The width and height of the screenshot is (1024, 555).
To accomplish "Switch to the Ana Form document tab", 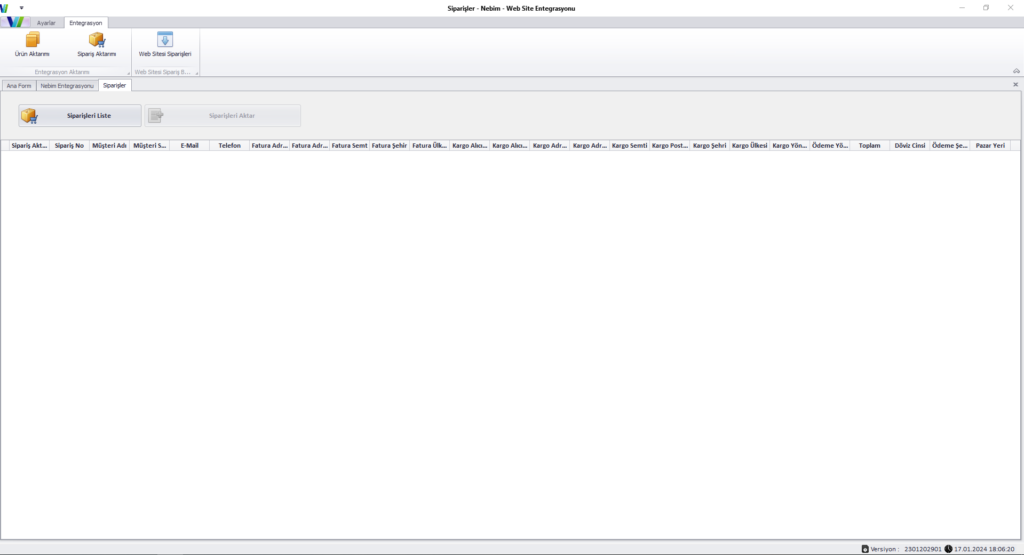I will point(19,86).
